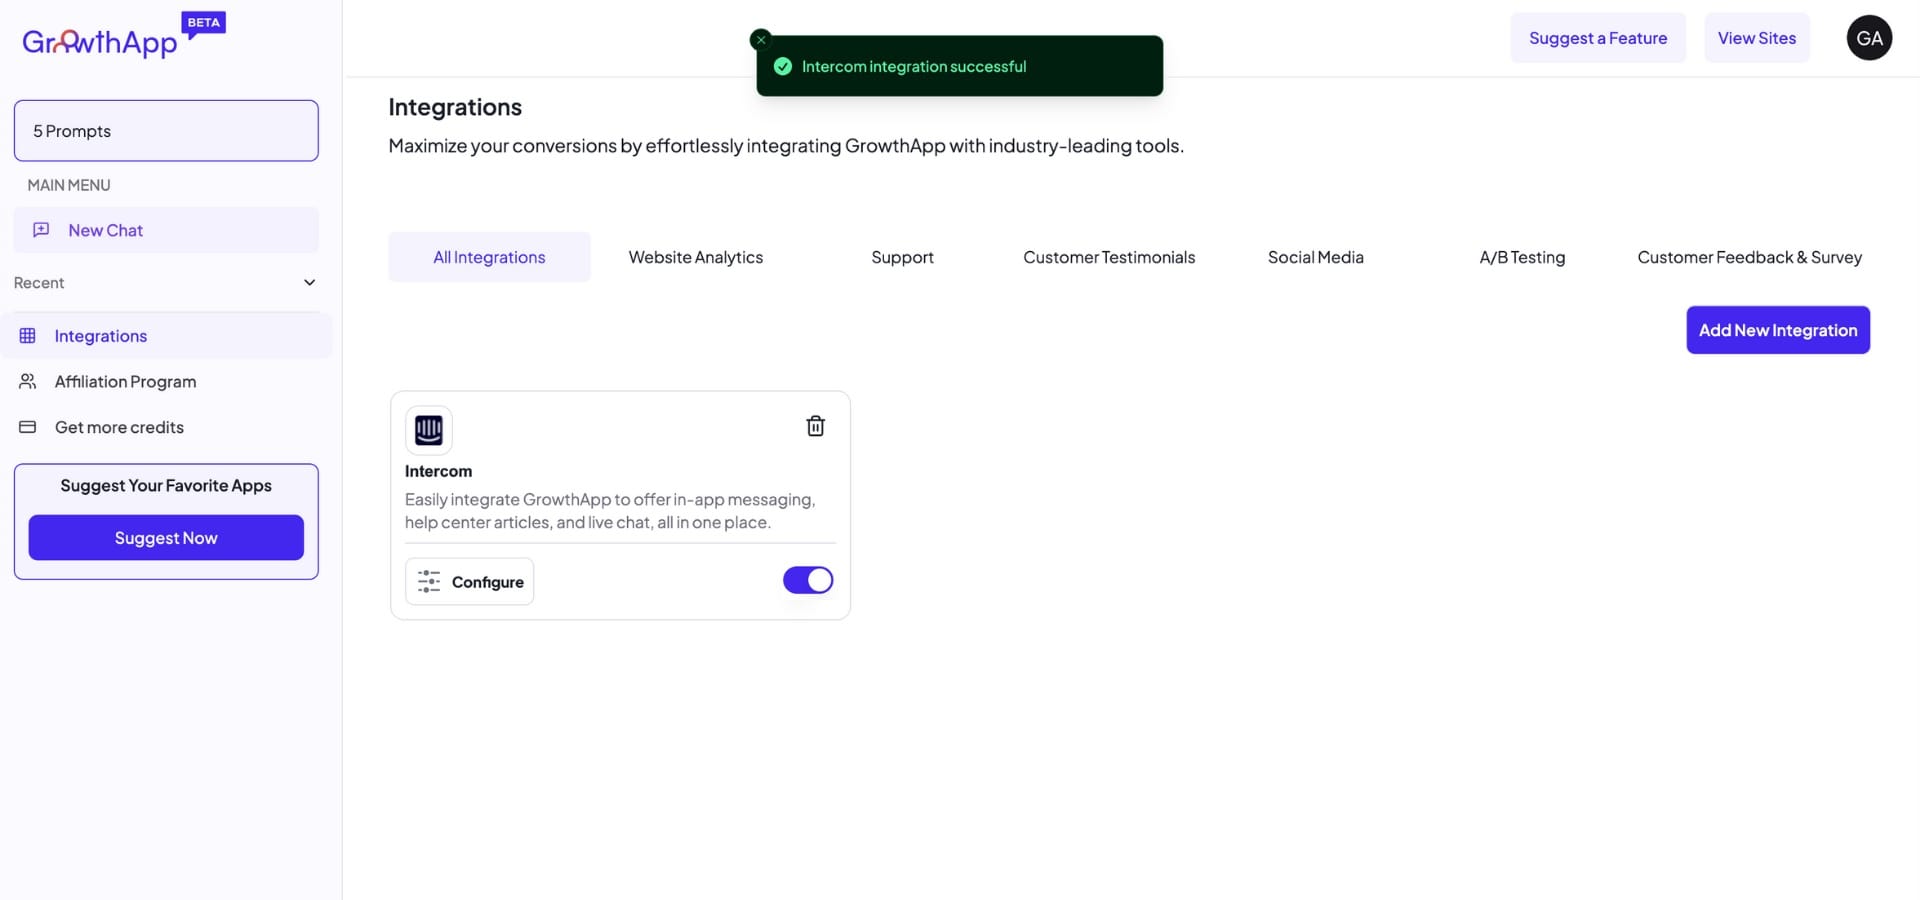Viewport: 1920px width, 900px height.
Task: Open the A/B Testing tab
Action: coord(1522,257)
